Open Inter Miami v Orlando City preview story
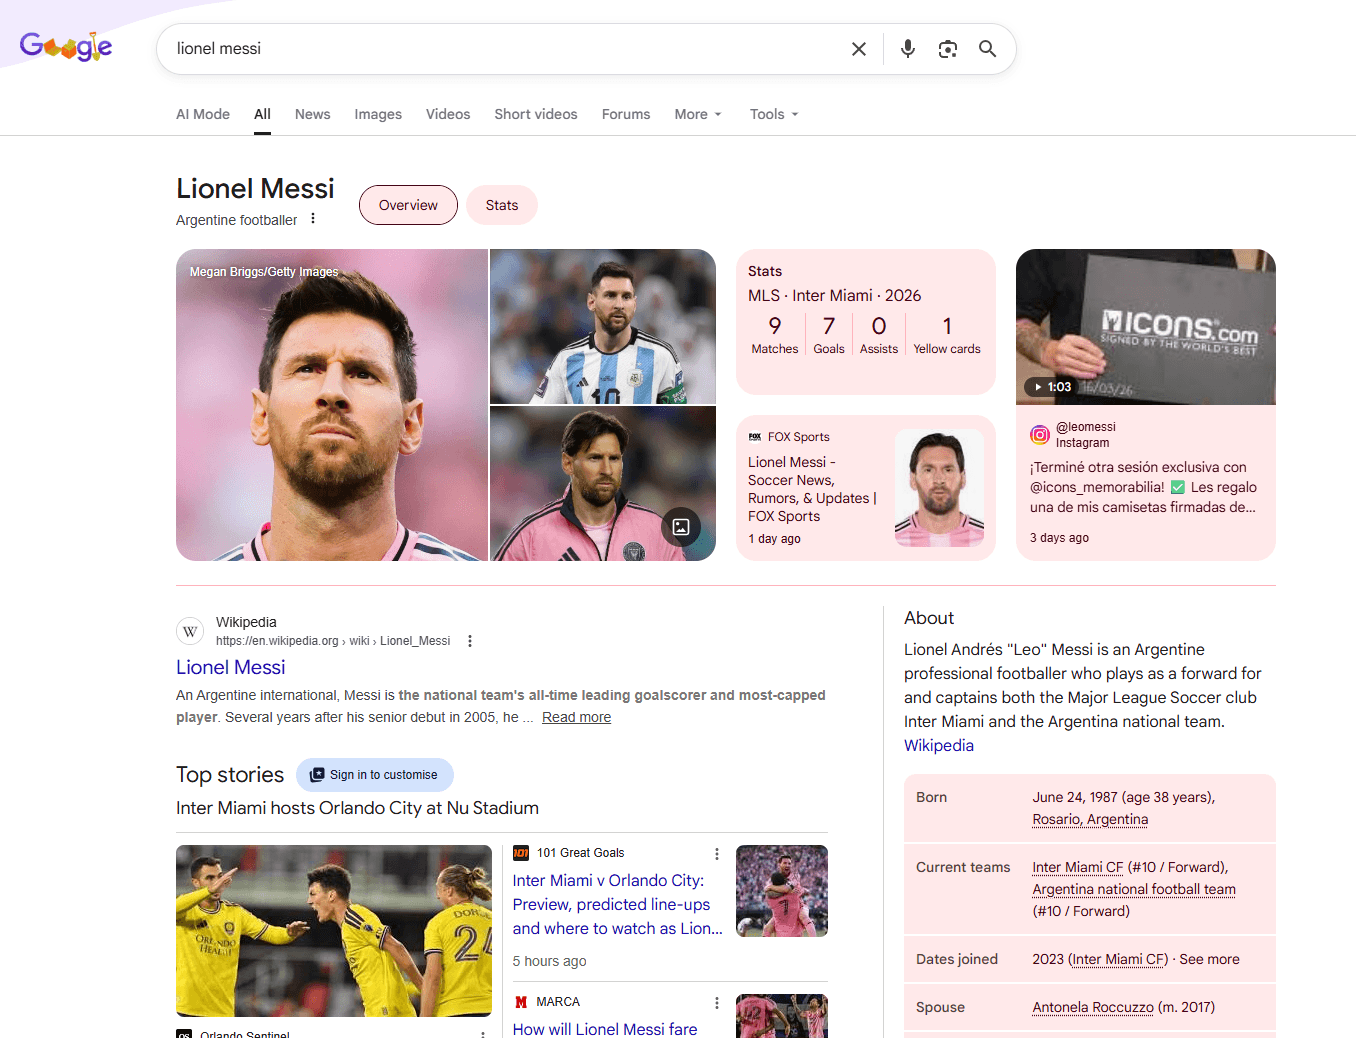Viewport: 1356px width, 1038px height. pos(617,904)
